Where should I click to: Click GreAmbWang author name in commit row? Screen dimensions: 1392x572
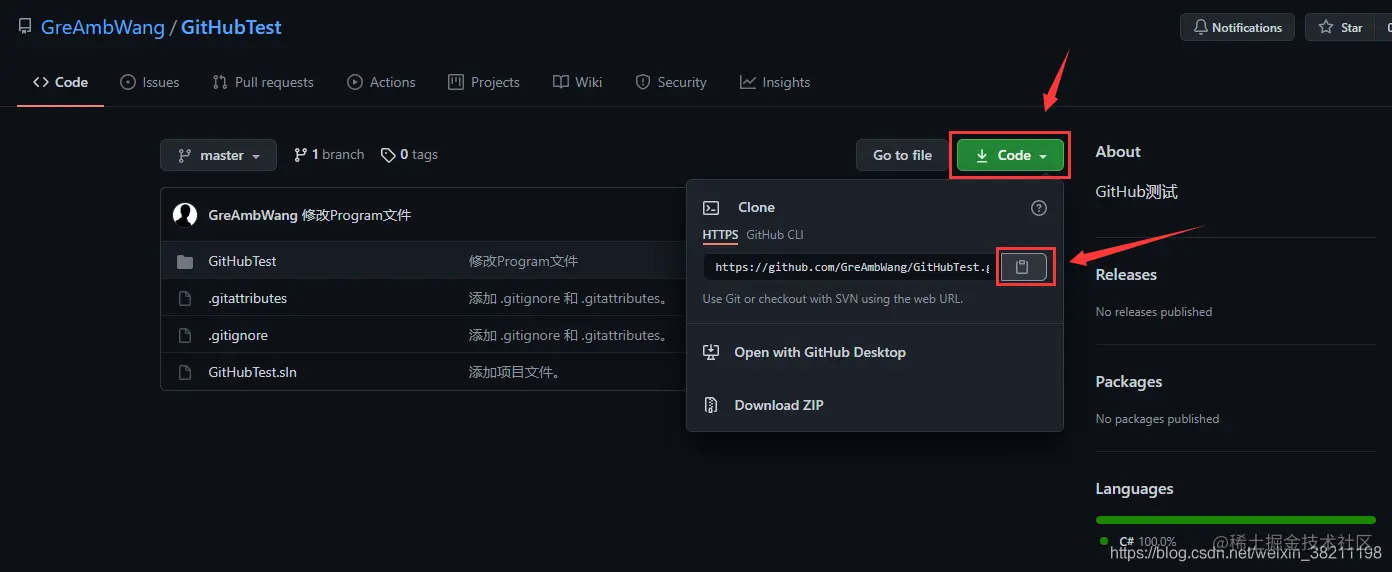coord(253,215)
